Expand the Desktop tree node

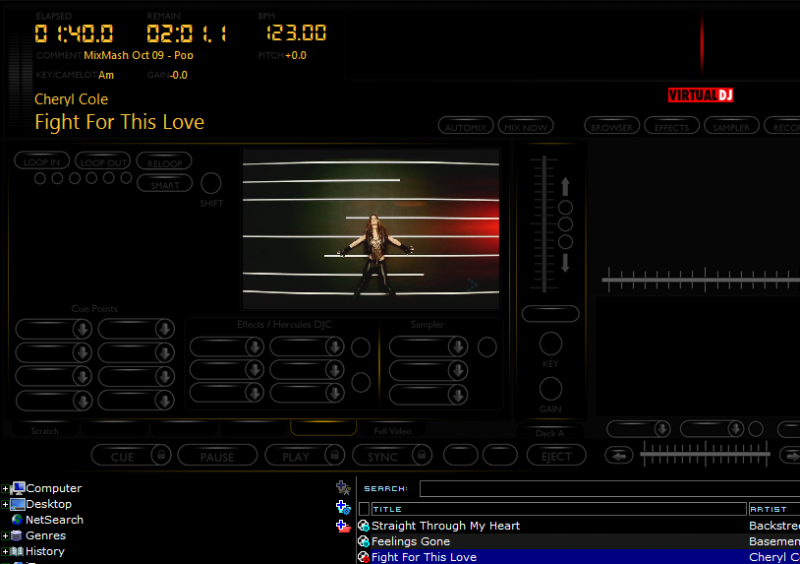click(x=5, y=504)
